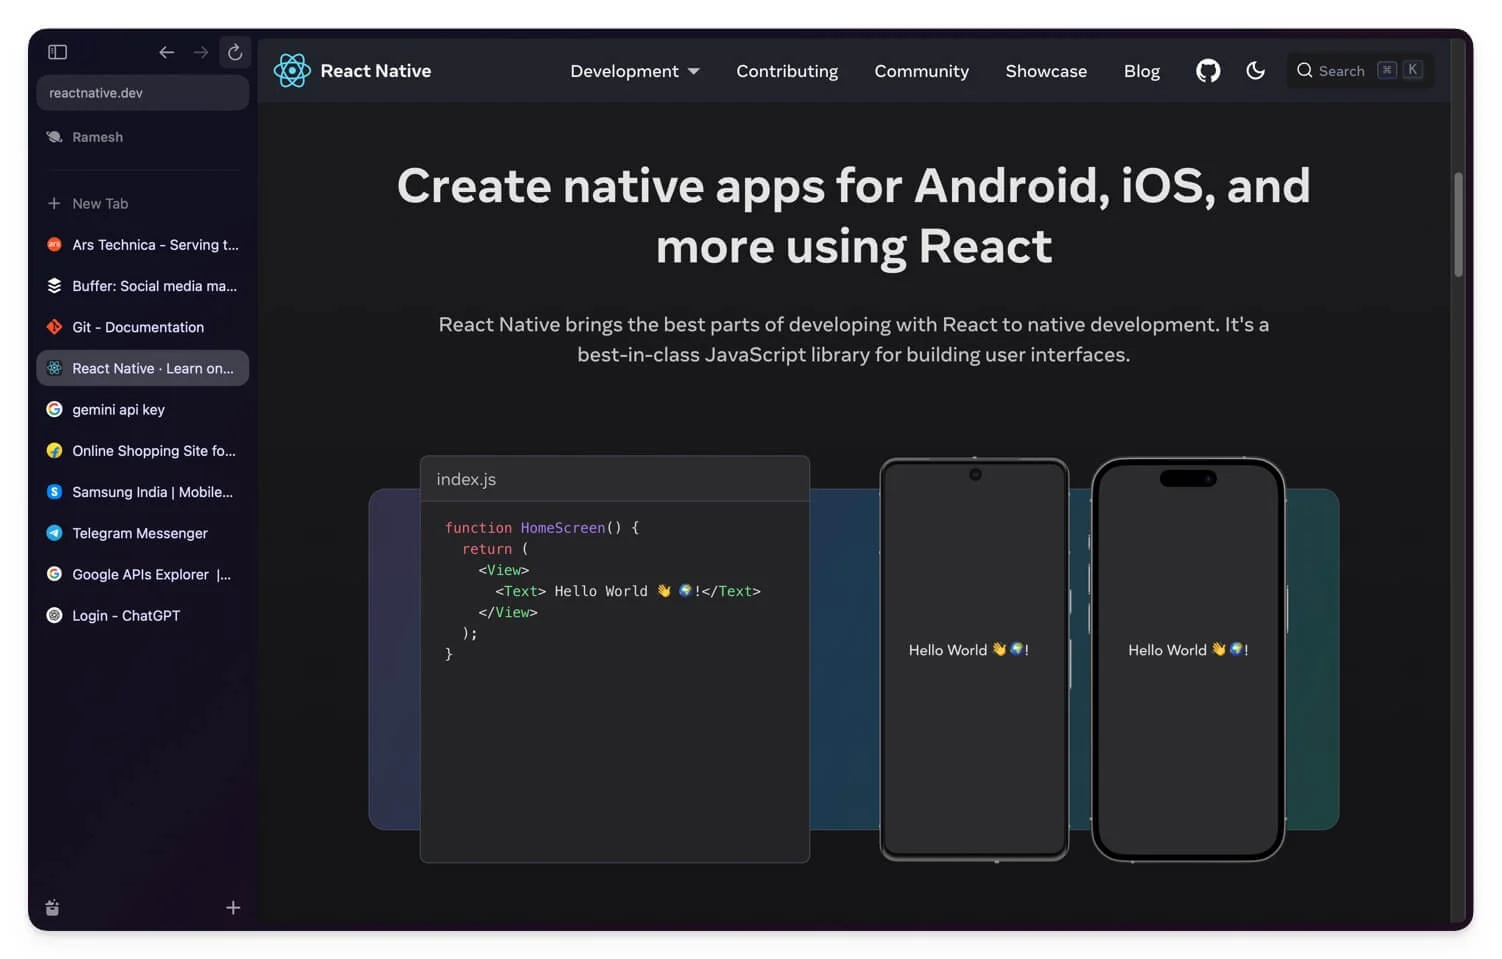Click the back navigation arrow
Screen dimensions: 1502x959
[x=167, y=52]
